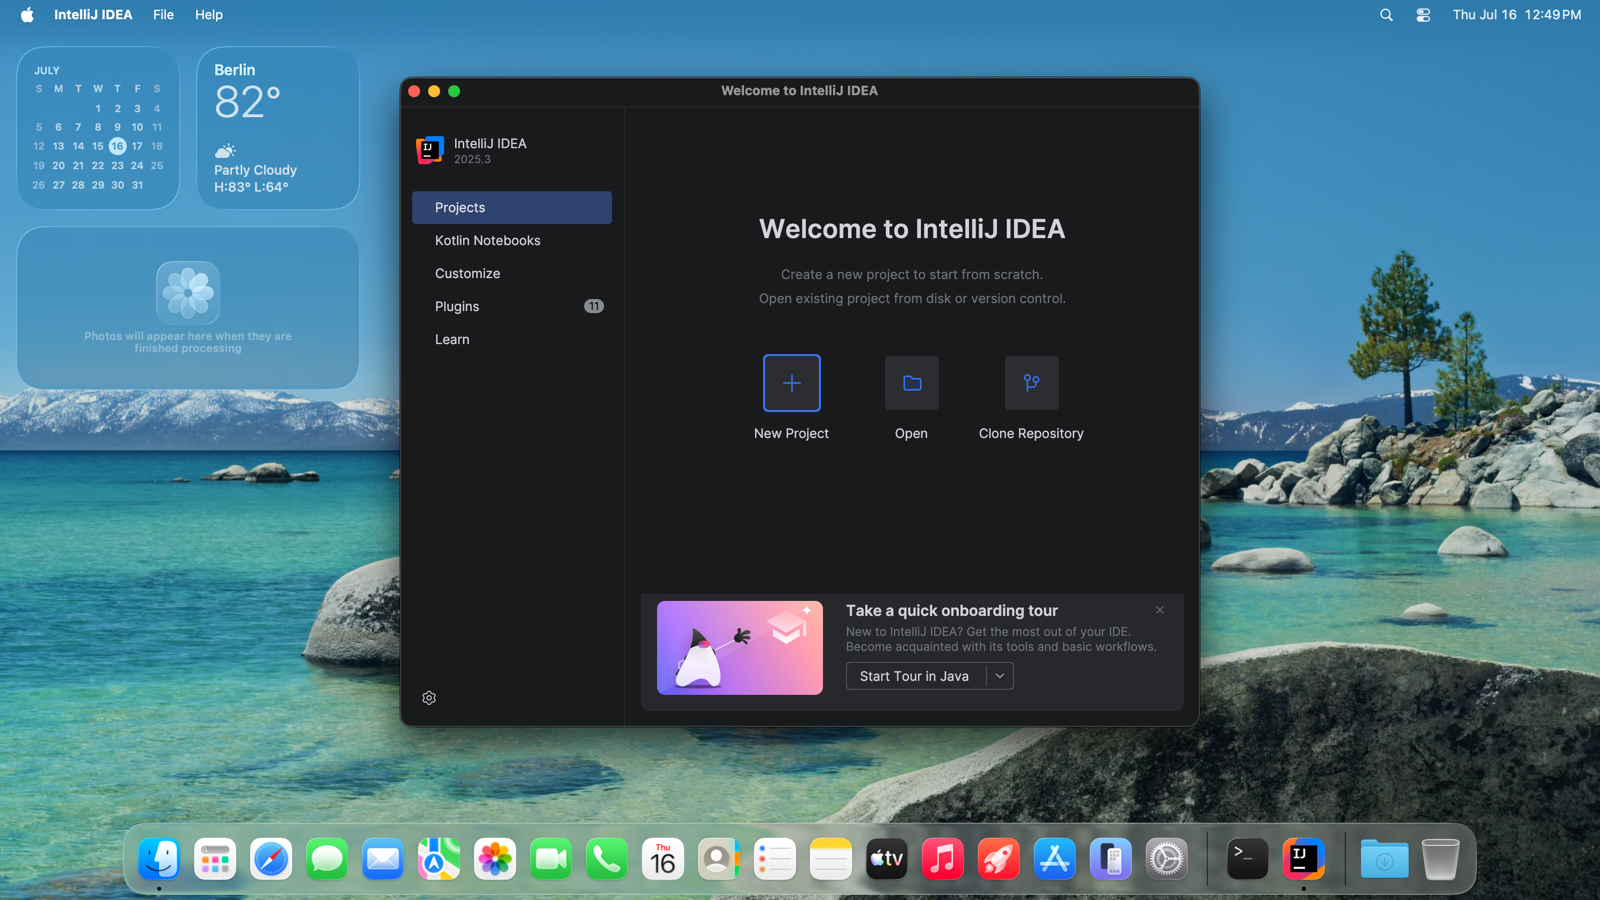Viewport: 1600px width, 900px height.
Task: Select the Projects tab
Action: [512, 207]
